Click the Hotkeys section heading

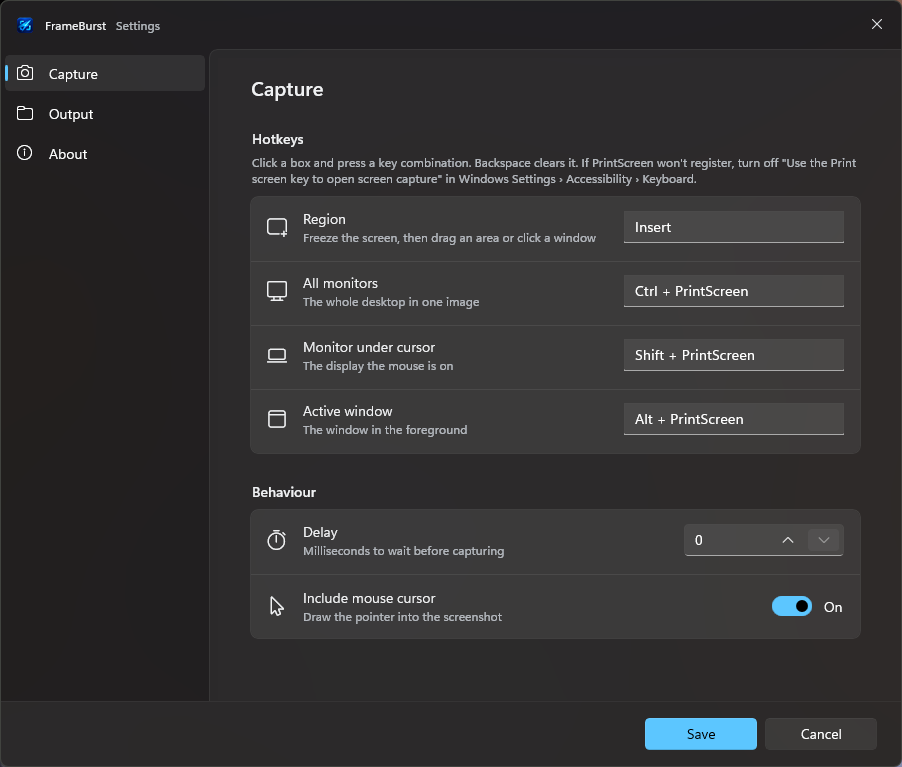(277, 139)
